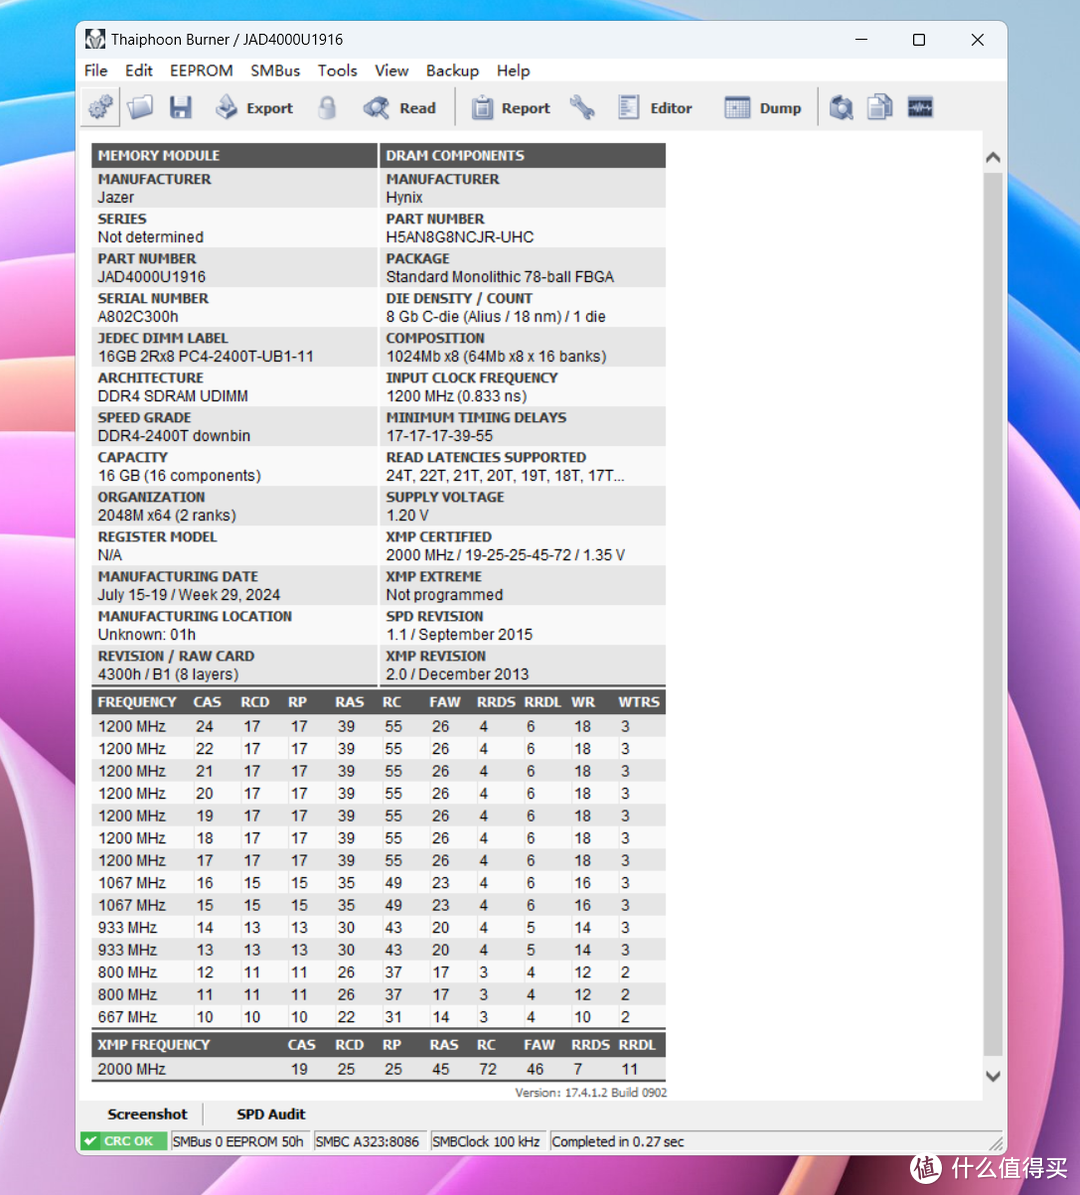This screenshot has width=1080, height=1195.
Task: Open the Editor toolbar button
Action: [655, 107]
